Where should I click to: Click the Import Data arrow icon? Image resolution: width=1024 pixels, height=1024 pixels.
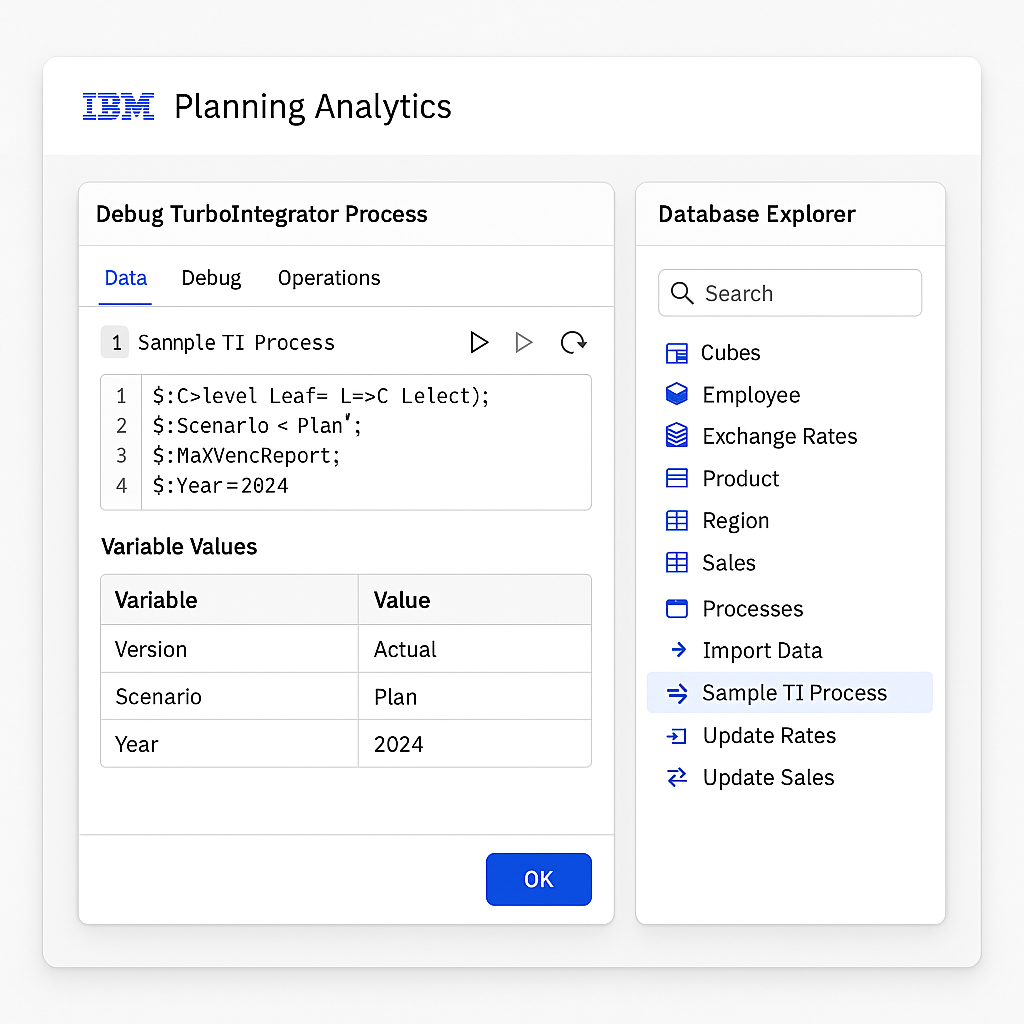pos(679,650)
